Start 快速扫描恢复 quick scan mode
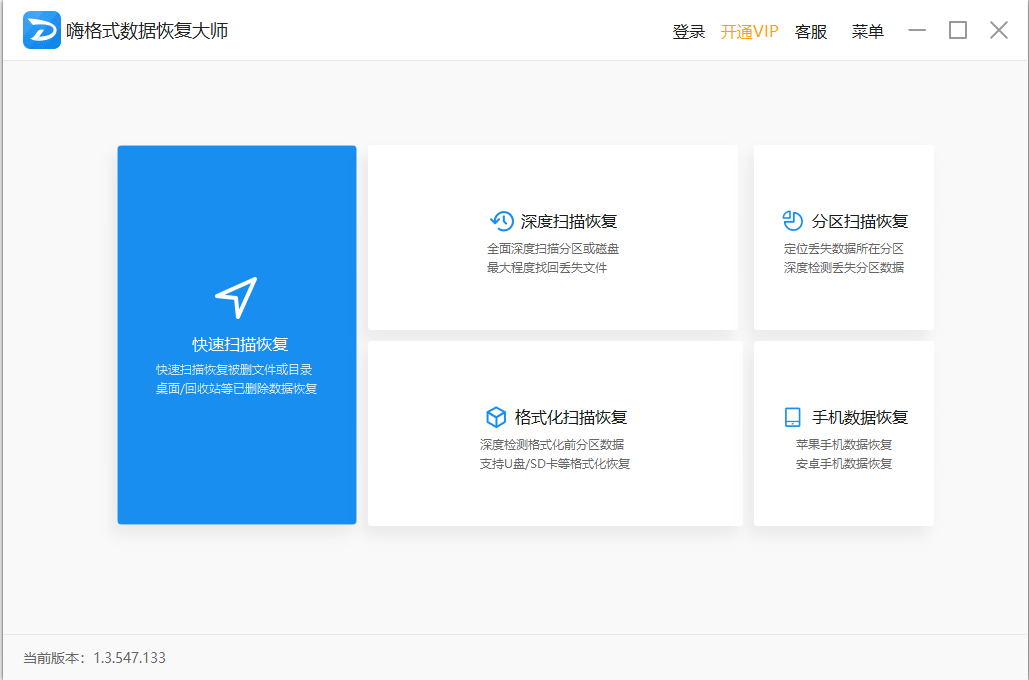This screenshot has height=680, width=1029. [236, 334]
